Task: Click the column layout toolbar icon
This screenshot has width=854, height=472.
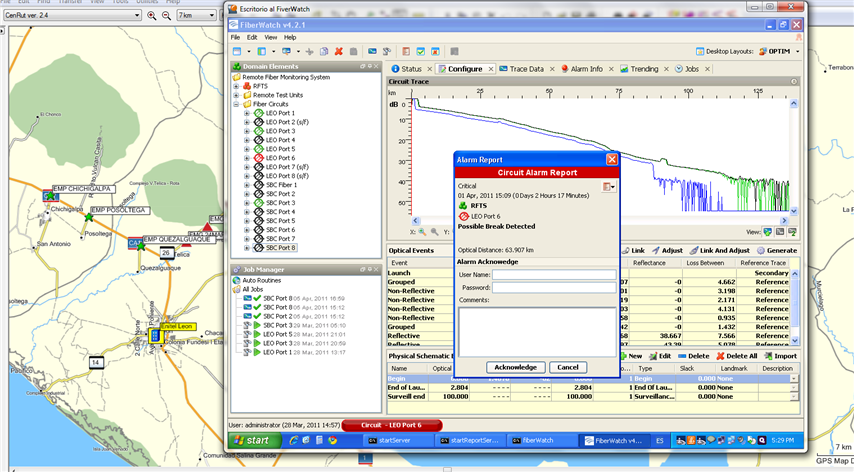Action: [x=262, y=51]
